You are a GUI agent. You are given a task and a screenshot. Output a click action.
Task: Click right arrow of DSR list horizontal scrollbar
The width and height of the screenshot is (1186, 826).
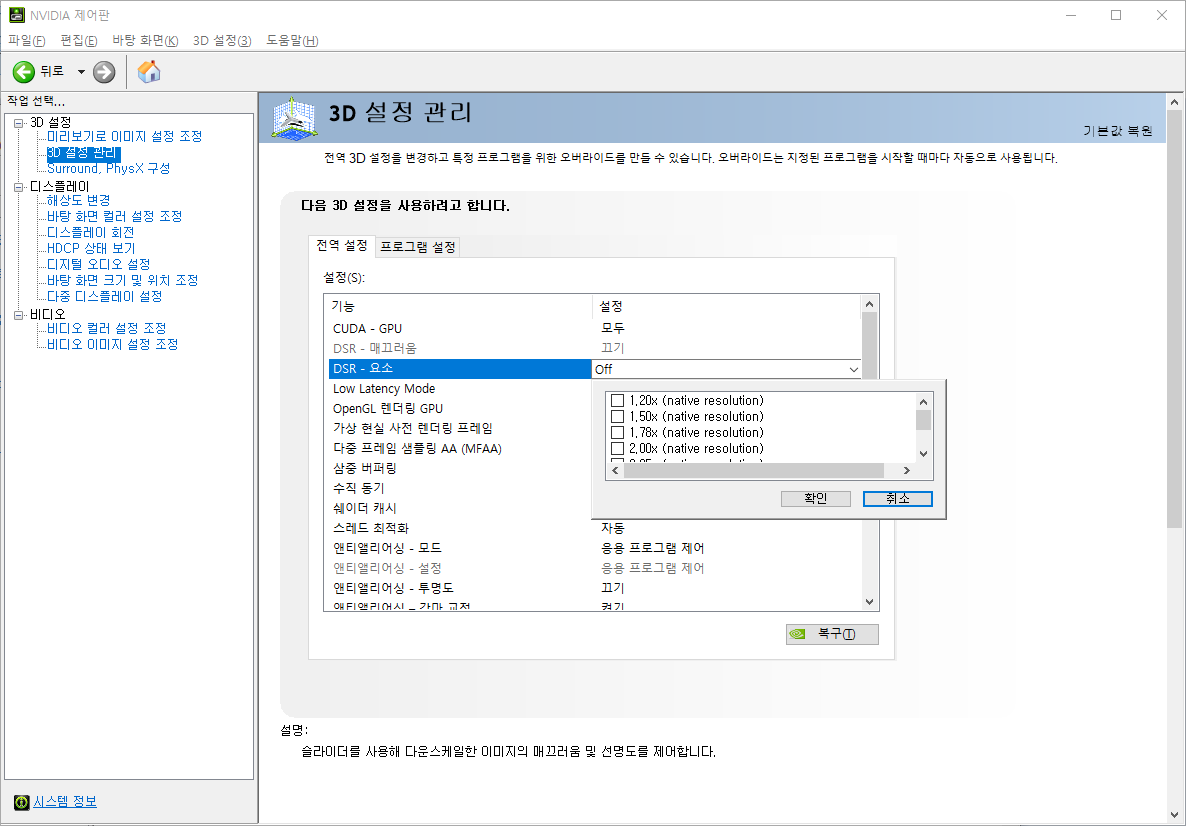(907, 470)
